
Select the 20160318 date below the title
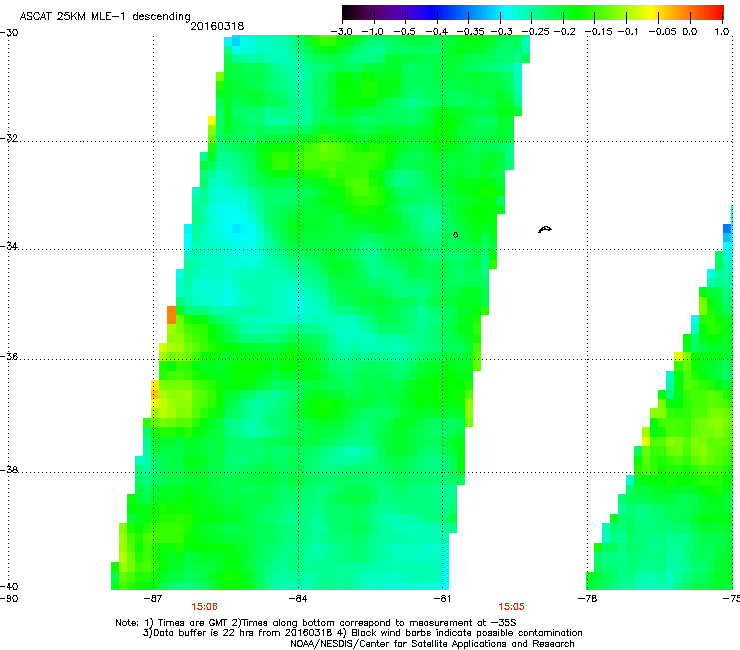pos(217,26)
